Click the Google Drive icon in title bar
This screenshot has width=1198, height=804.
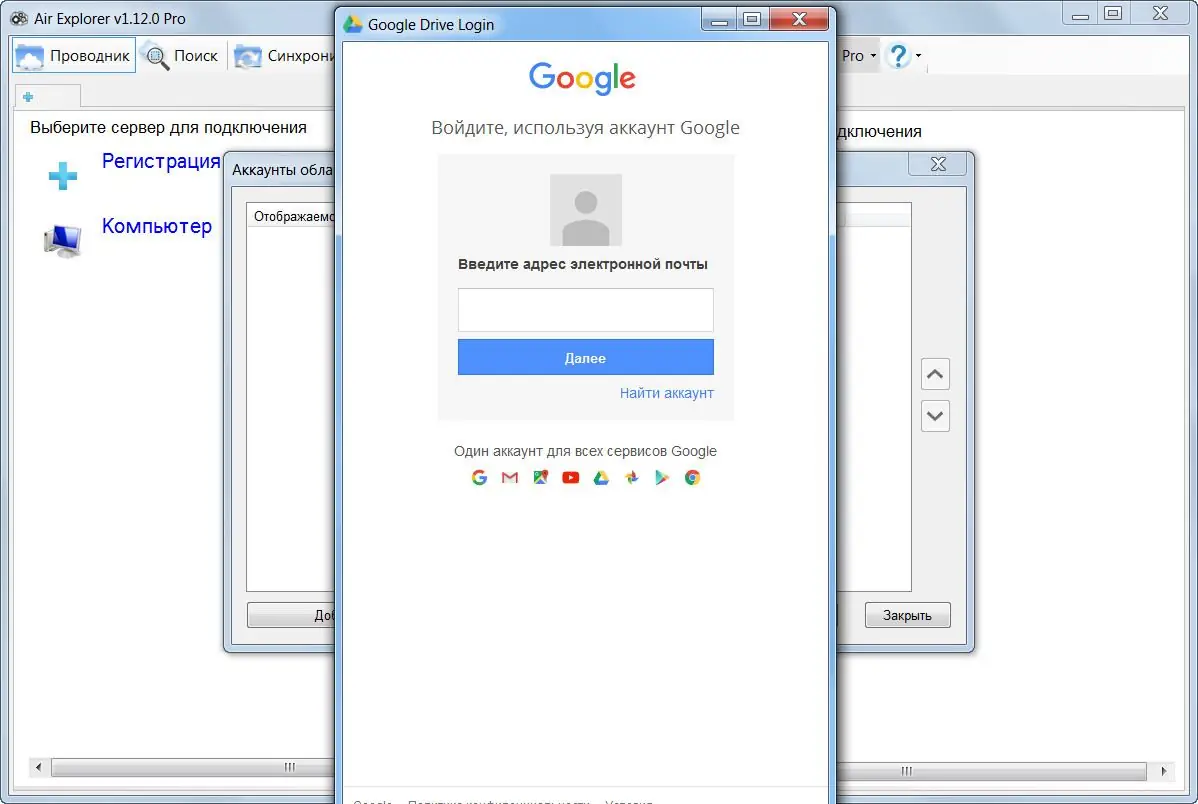tap(352, 24)
